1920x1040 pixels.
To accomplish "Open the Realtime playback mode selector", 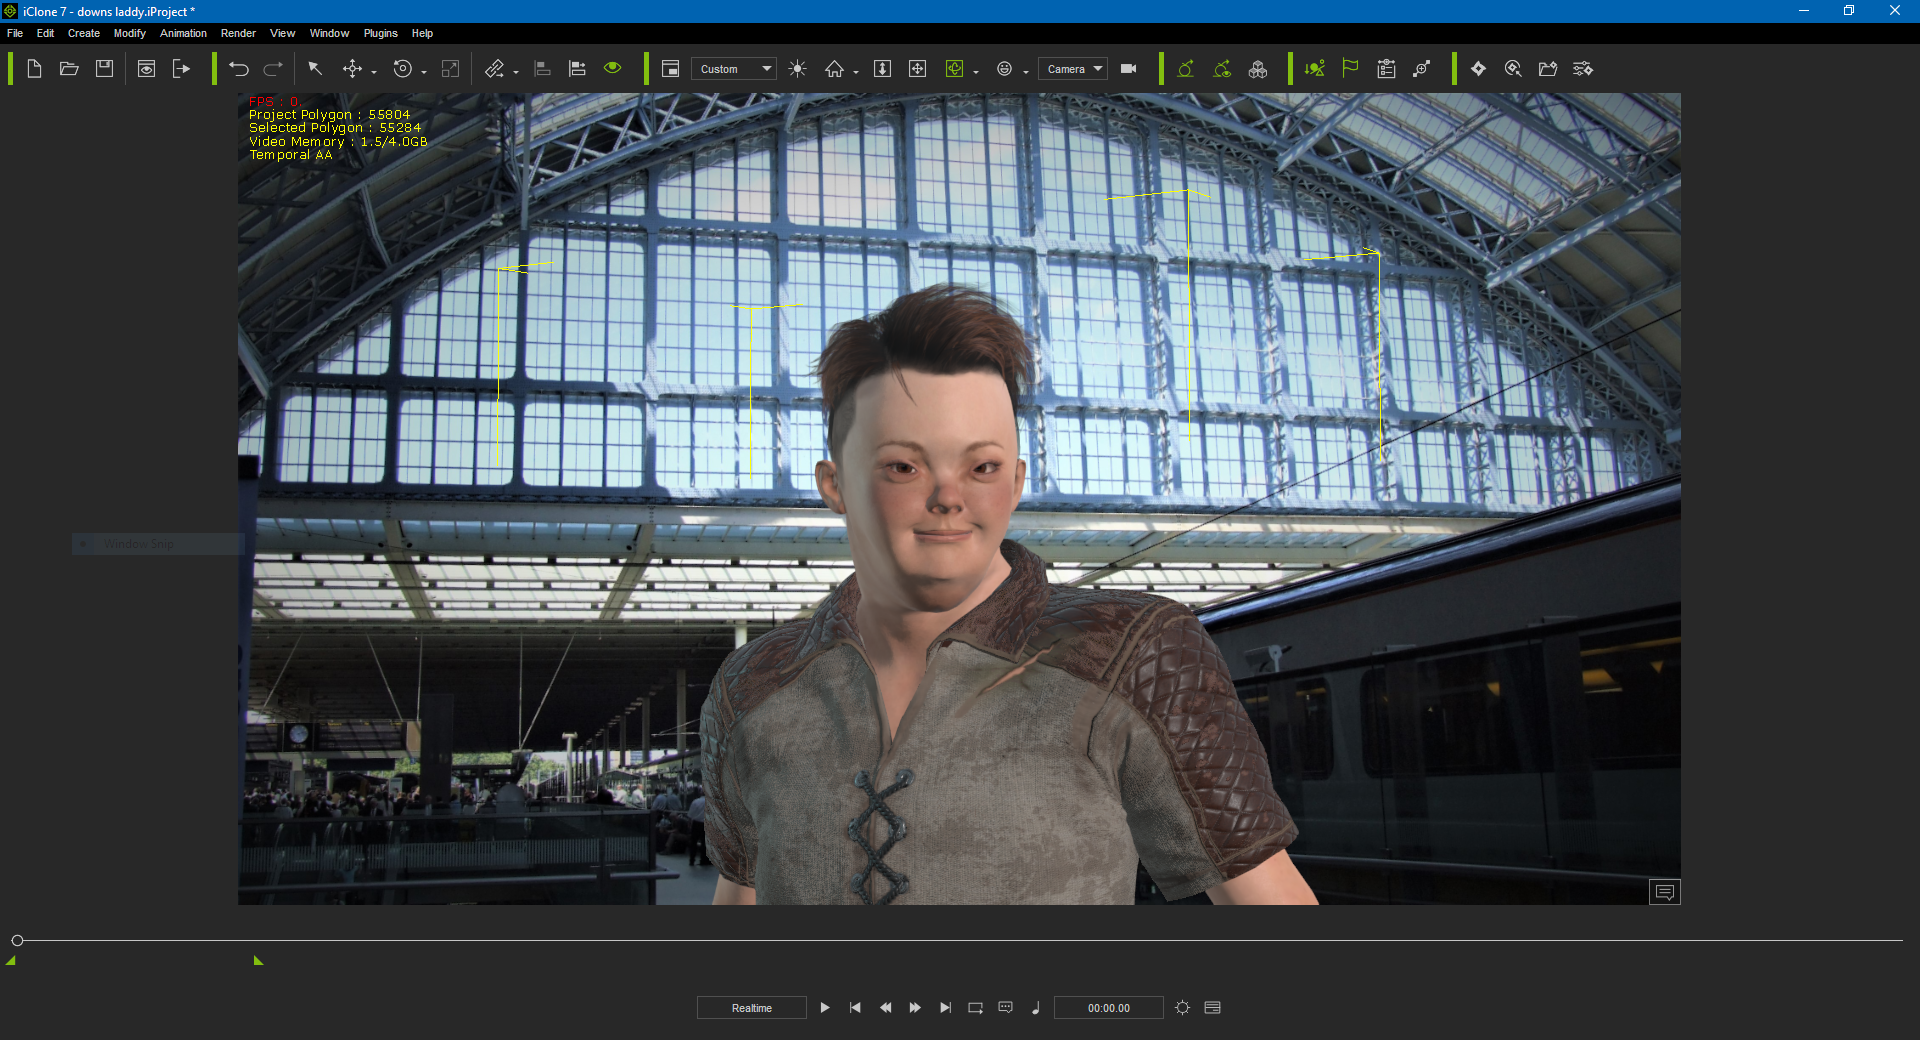I will [752, 1008].
